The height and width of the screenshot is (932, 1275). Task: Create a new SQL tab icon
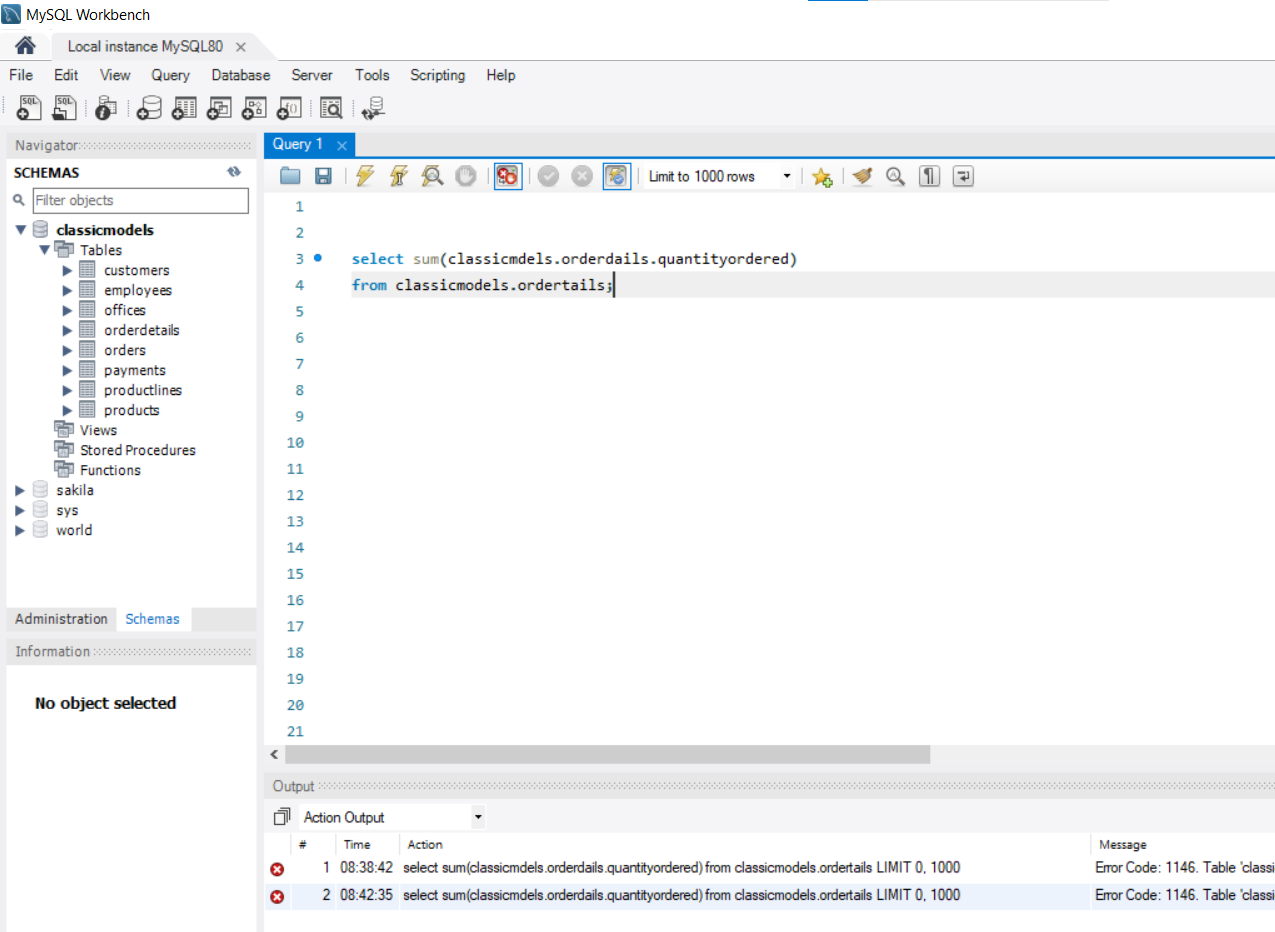click(29, 108)
